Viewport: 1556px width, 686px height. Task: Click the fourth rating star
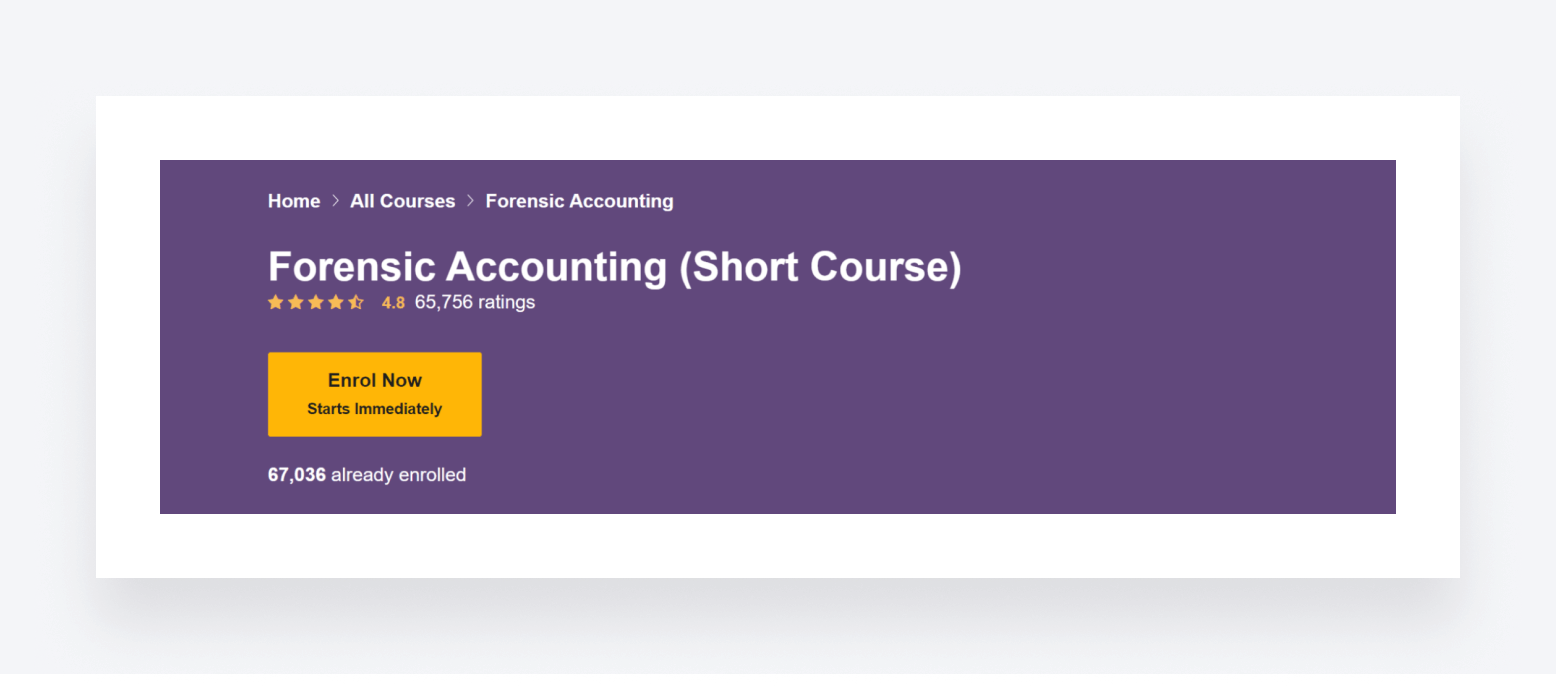[x=336, y=302]
